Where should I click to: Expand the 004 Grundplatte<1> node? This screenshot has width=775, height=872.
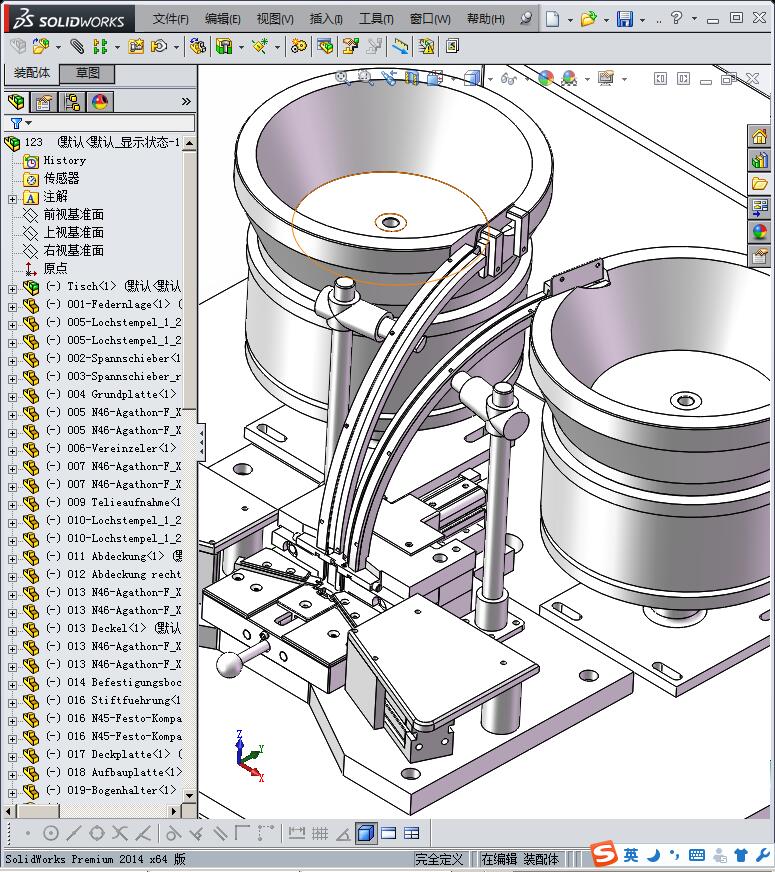[x=12, y=397]
